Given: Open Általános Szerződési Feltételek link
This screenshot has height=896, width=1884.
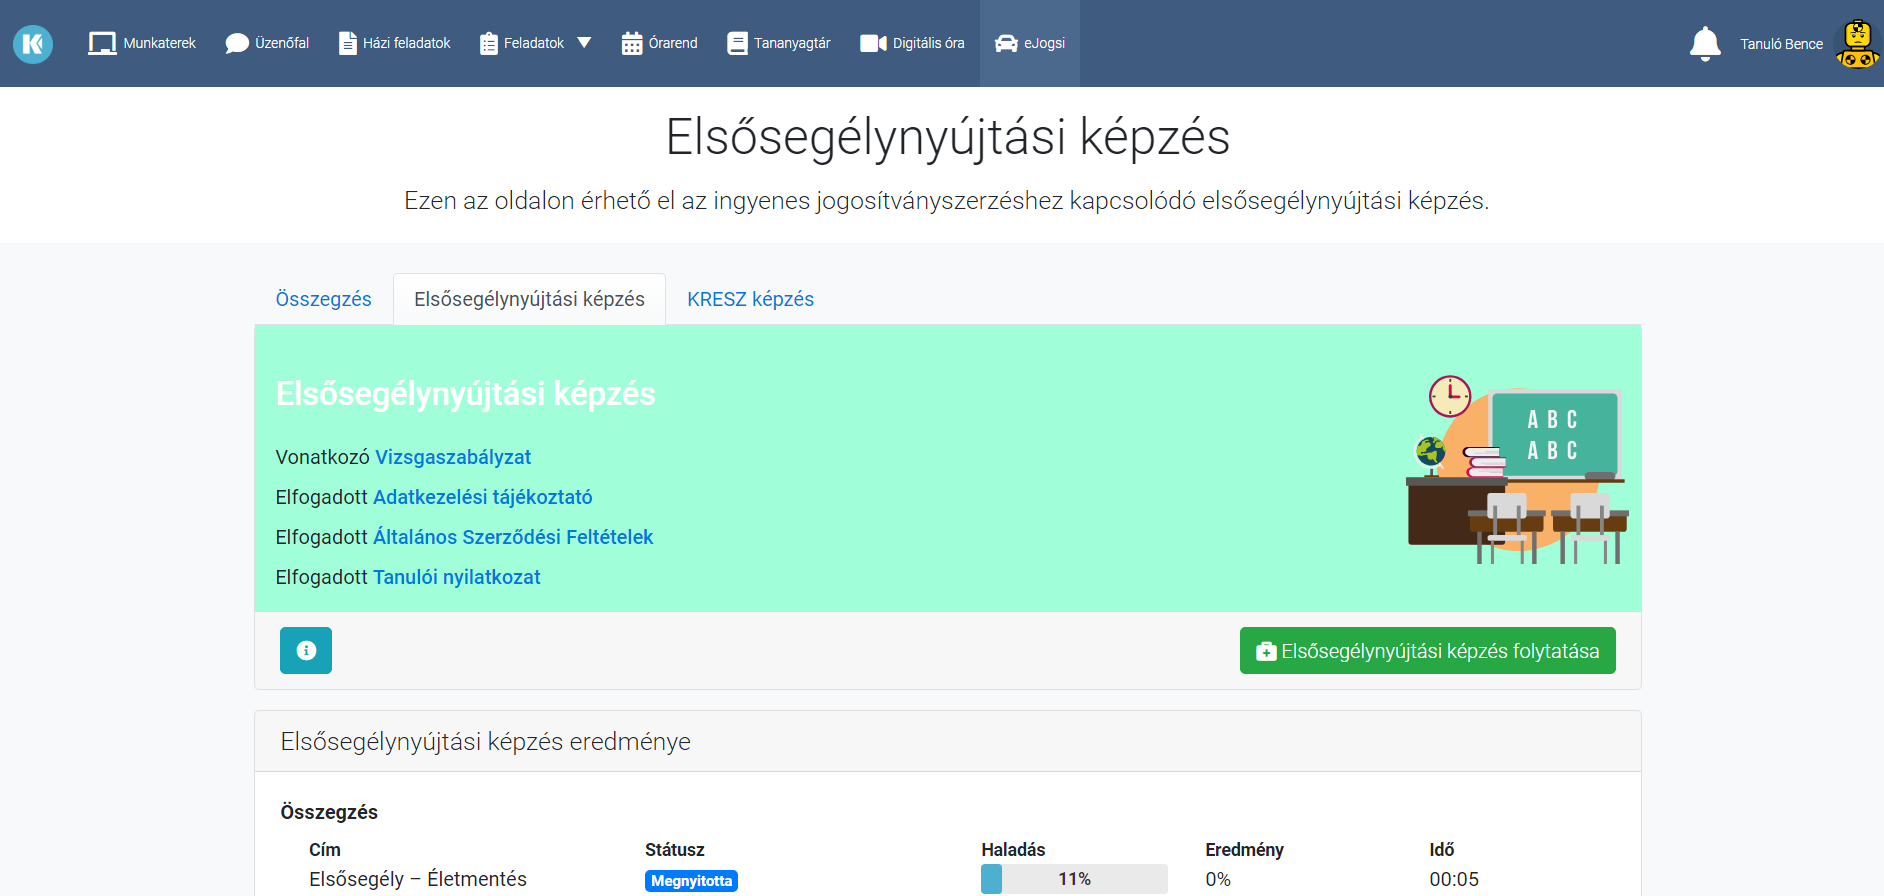Looking at the screenshot, I should (x=513, y=537).
